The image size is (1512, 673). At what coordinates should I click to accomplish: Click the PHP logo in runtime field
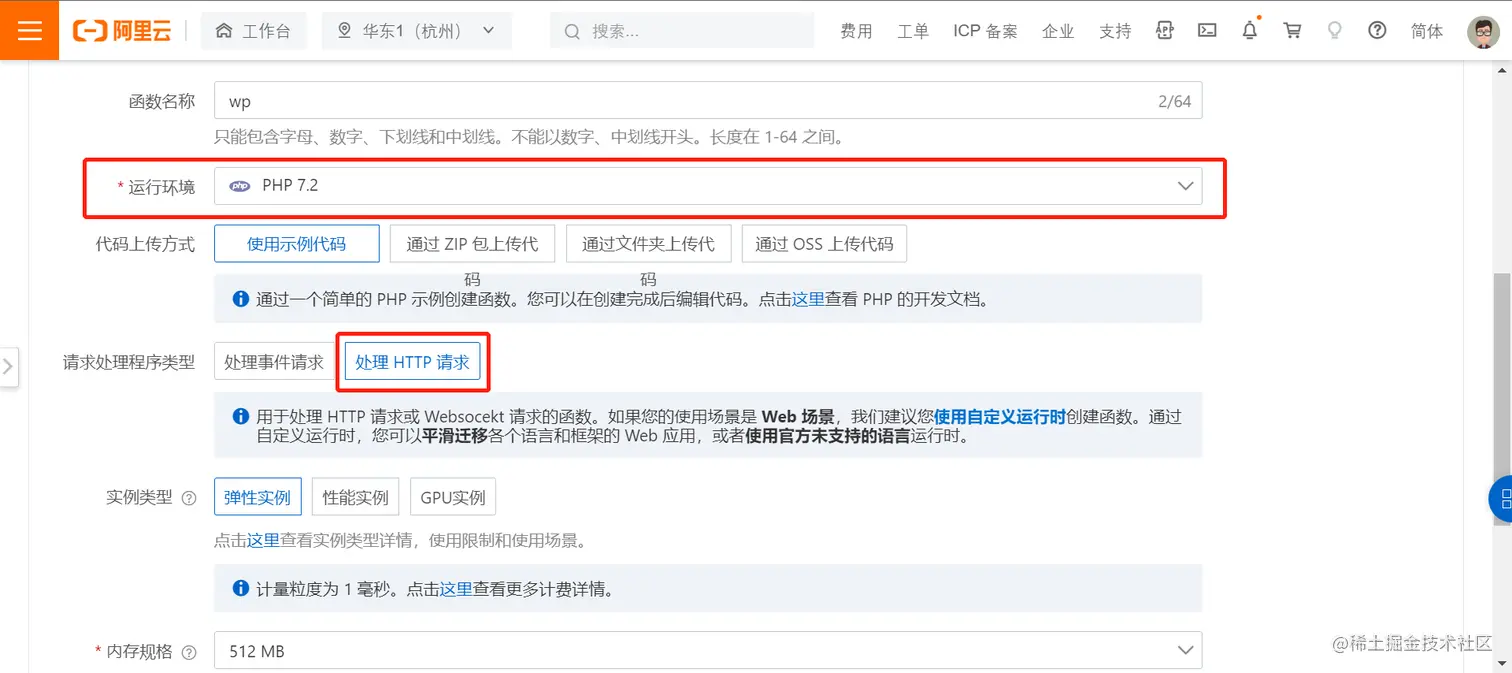[x=240, y=186]
